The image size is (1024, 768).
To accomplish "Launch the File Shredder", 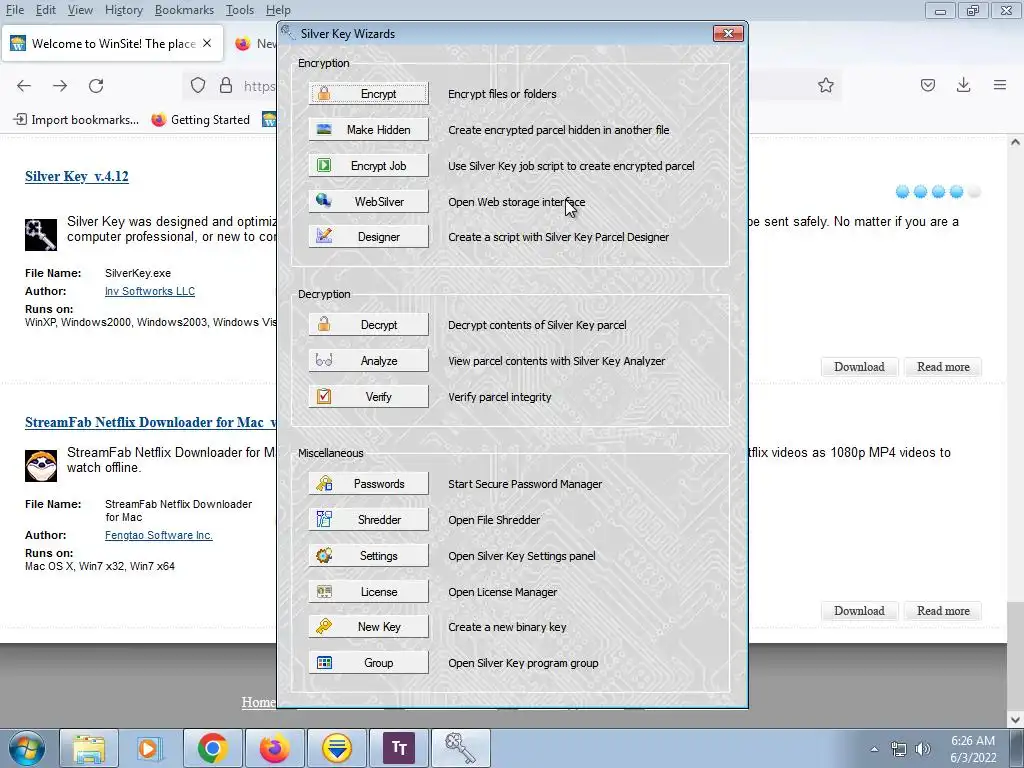I will pos(368,520).
